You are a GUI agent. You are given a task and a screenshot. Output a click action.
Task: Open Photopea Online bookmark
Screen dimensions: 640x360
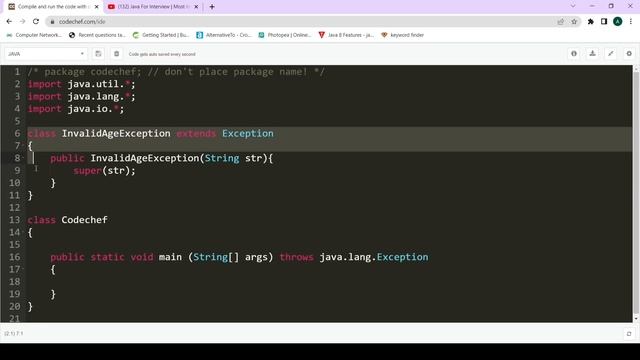point(285,35)
